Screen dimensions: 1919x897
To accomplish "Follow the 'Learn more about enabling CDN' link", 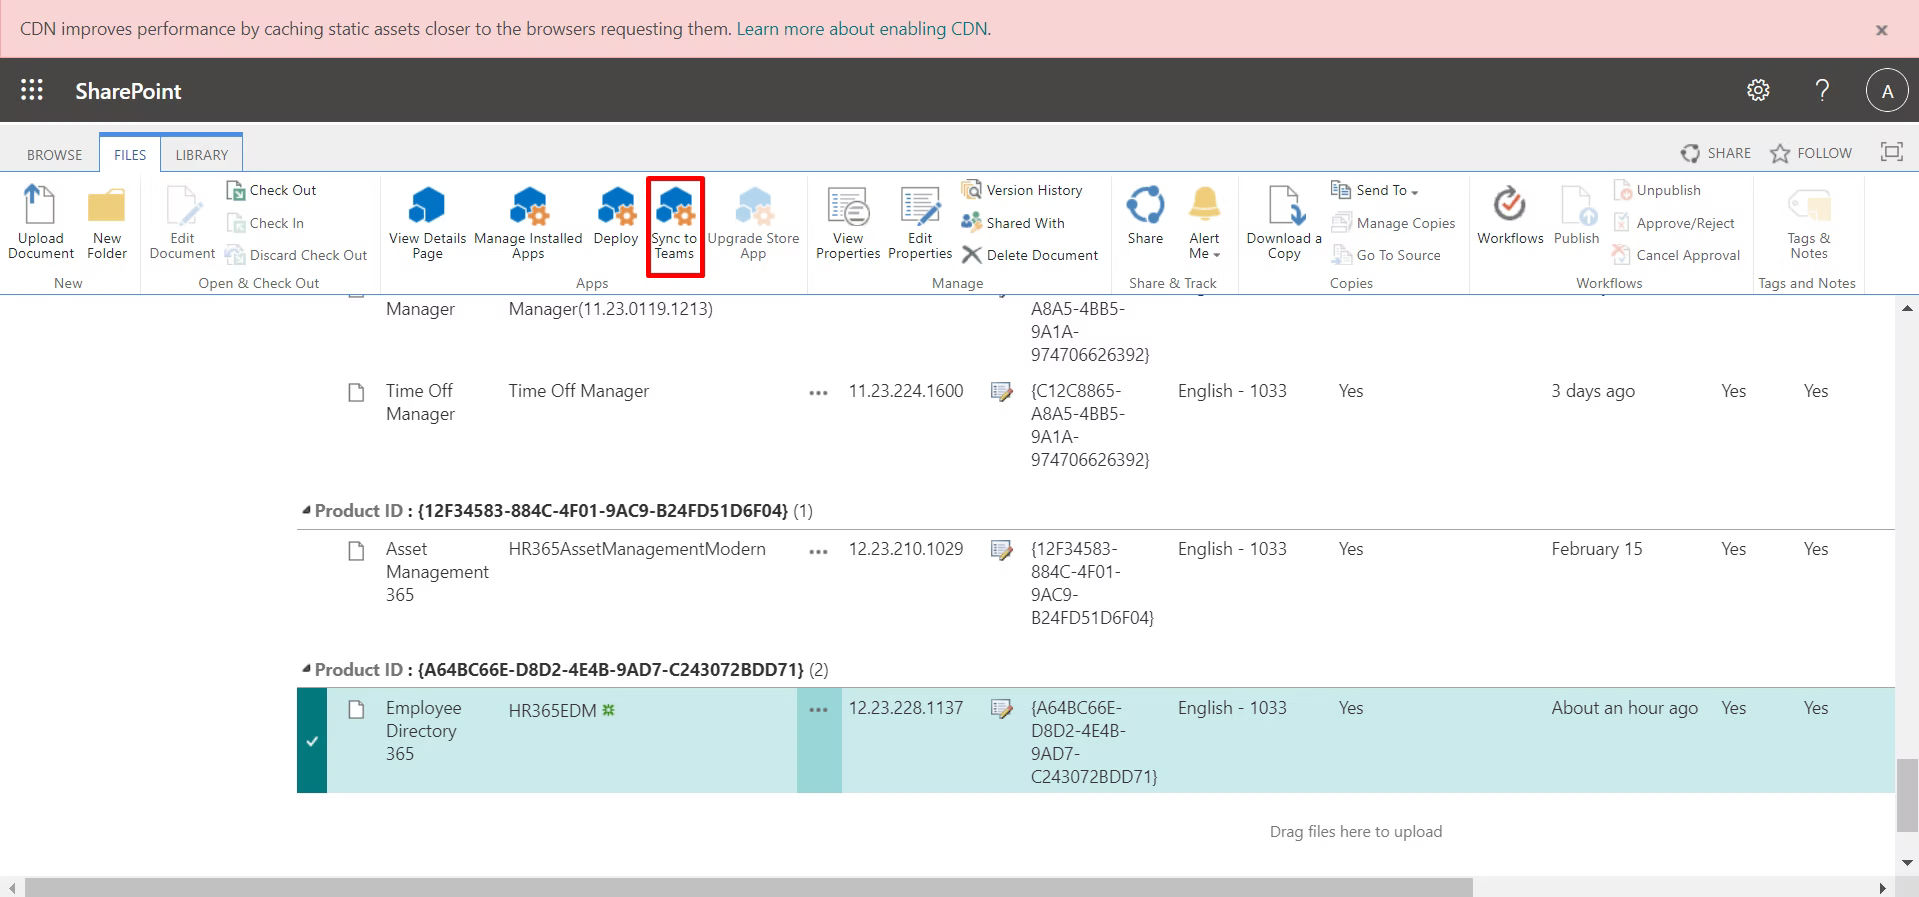I will (x=862, y=29).
